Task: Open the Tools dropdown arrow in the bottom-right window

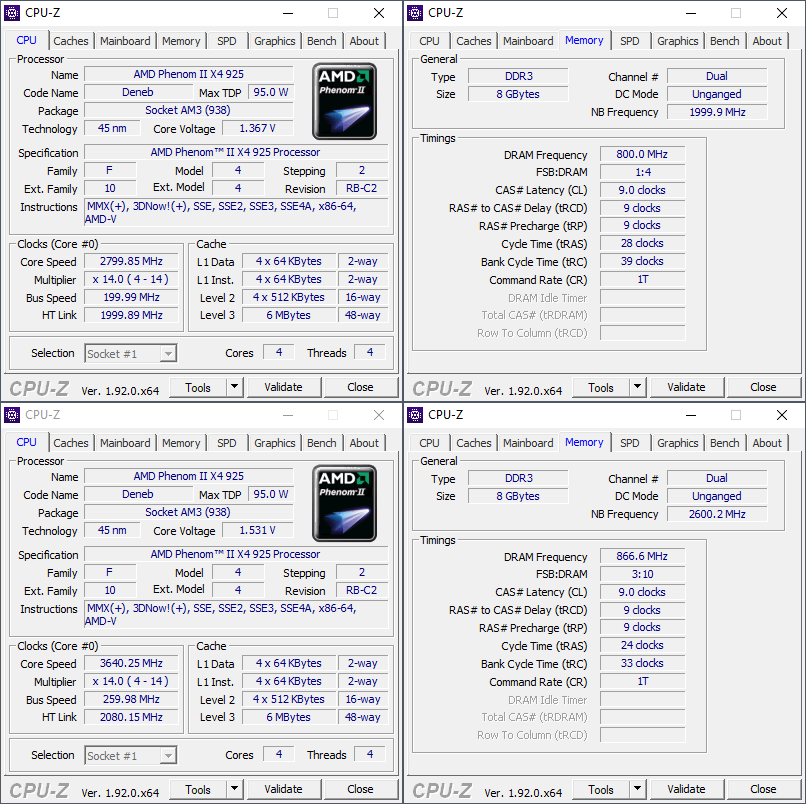Action: point(637,789)
